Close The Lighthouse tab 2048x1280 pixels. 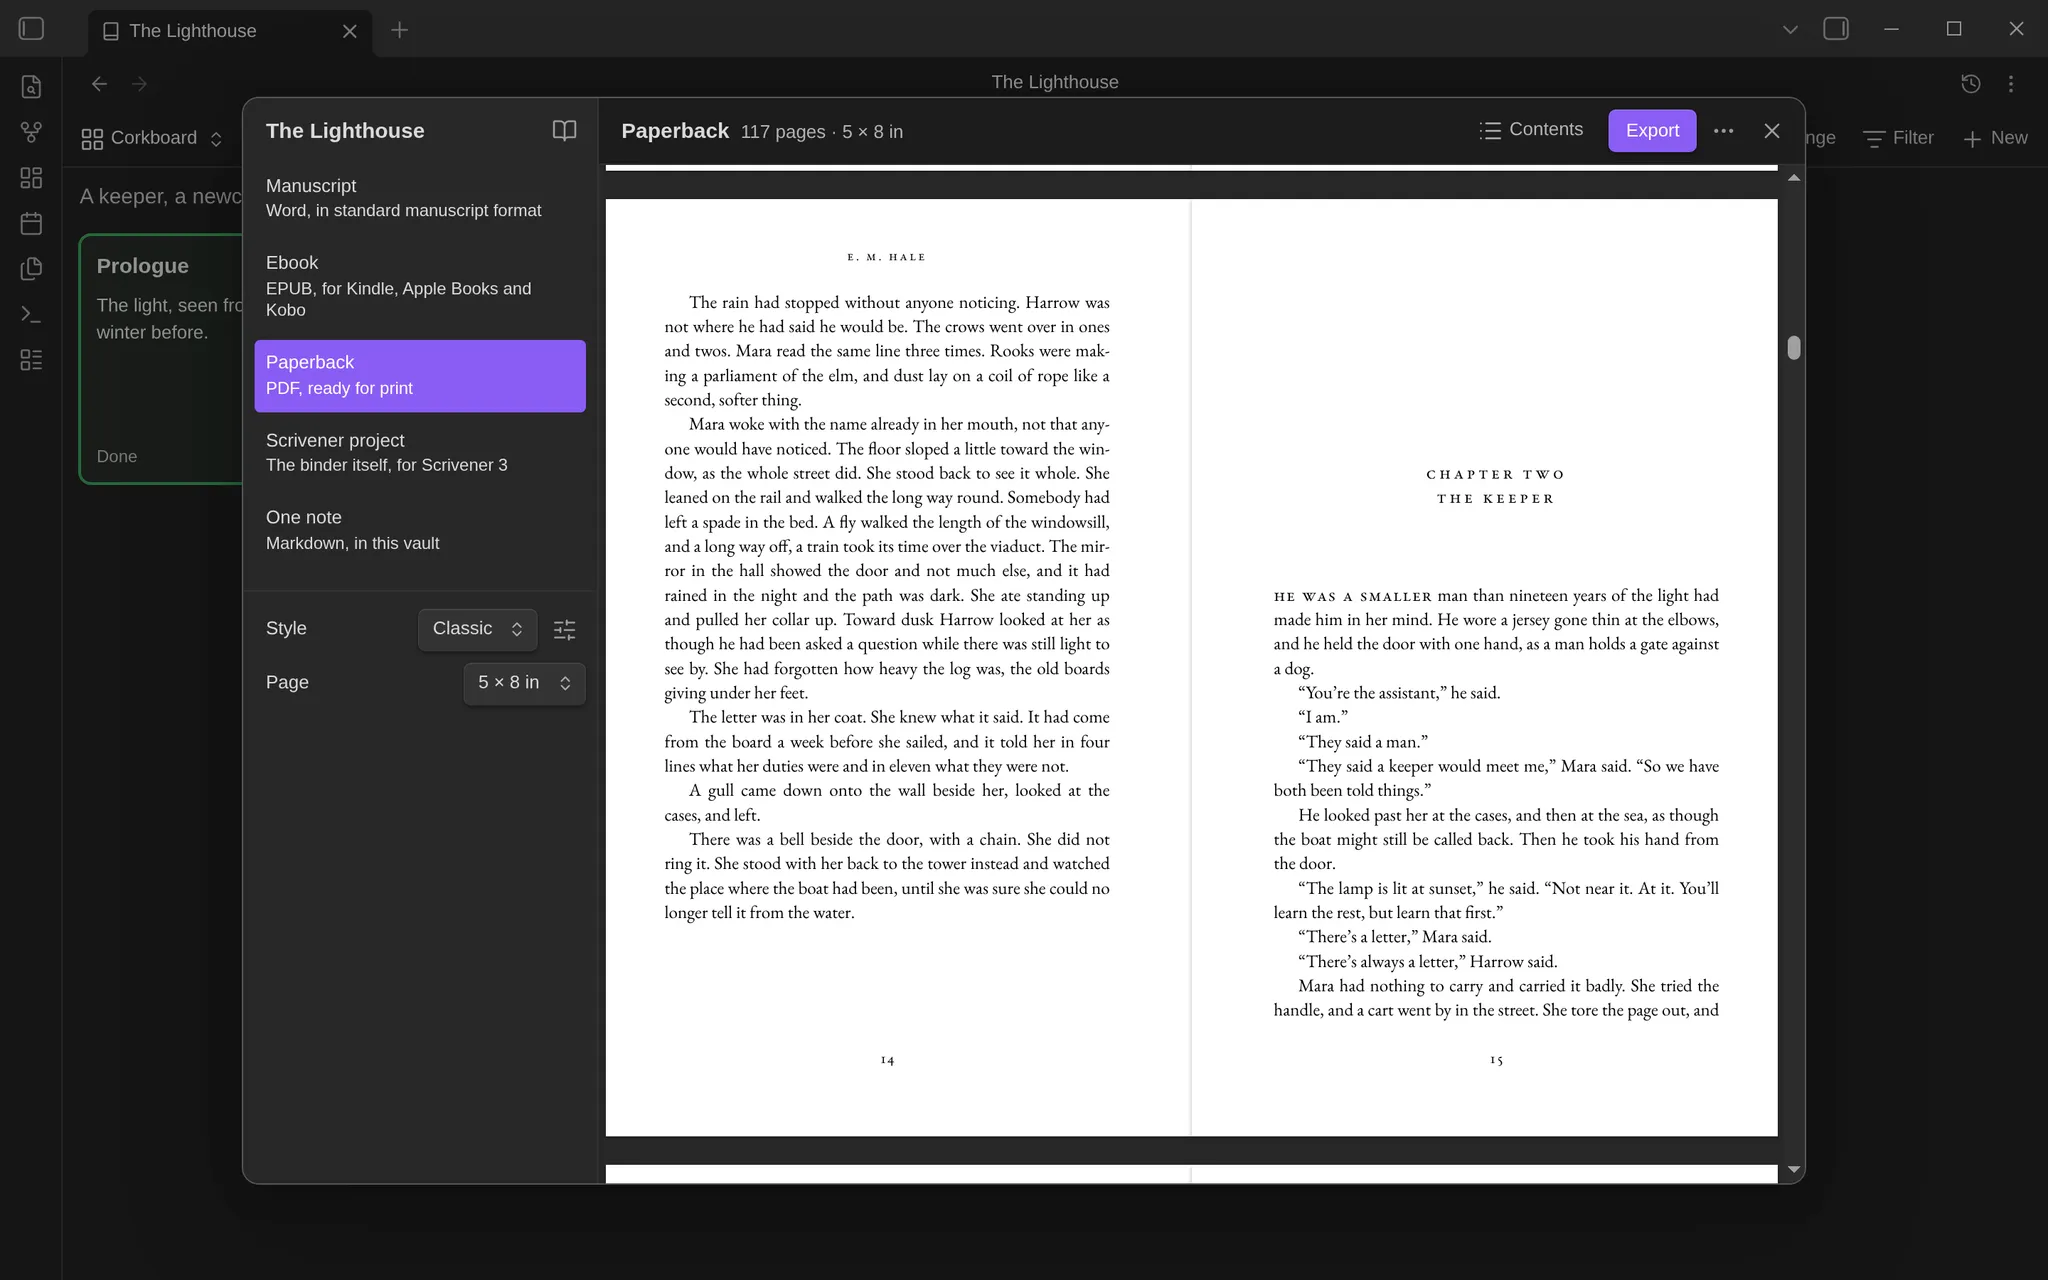(x=350, y=31)
